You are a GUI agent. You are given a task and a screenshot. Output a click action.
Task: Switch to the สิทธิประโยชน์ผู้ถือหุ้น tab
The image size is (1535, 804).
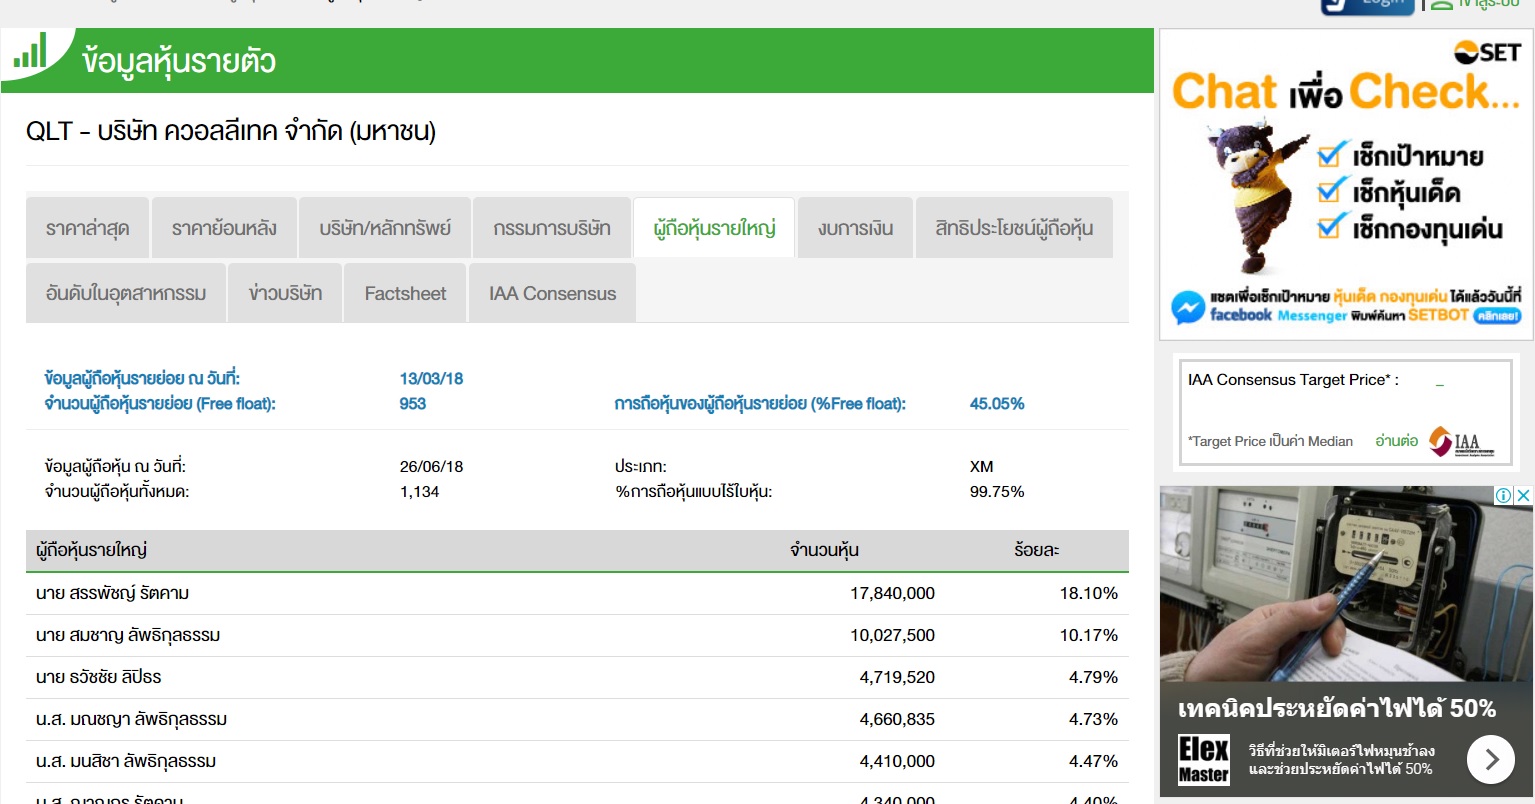click(x=1014, y=228)
